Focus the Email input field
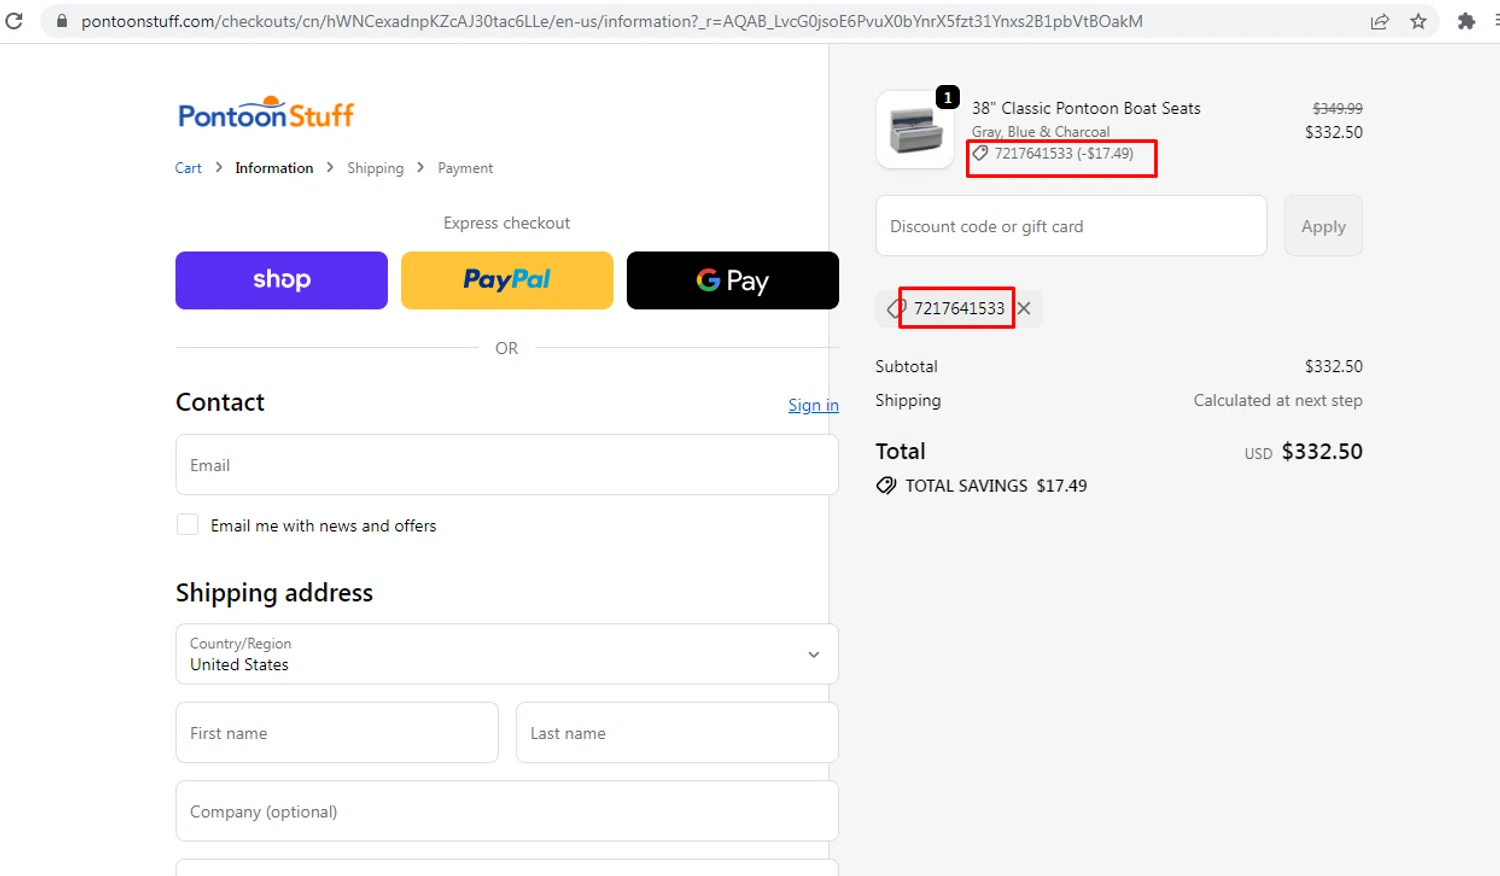The image size is (1500, 876). tap(507, 465)
